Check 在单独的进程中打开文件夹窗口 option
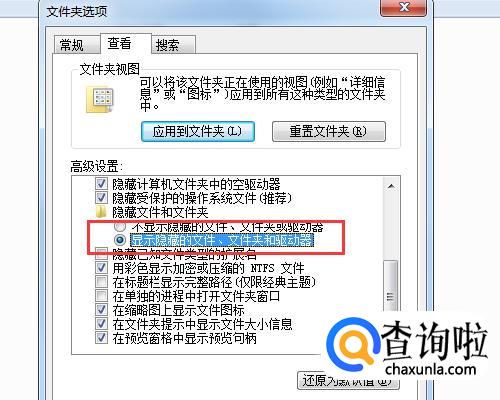 (101, 296)
